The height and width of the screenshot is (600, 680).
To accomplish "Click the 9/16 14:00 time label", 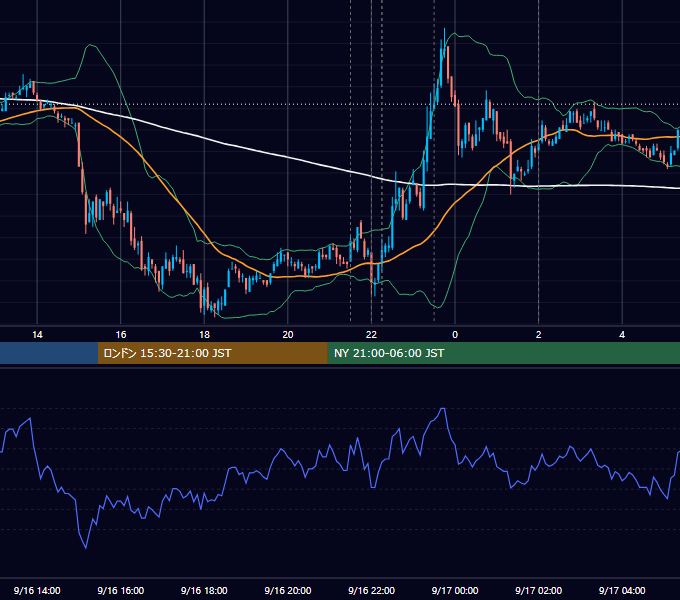I will pos(37,590).
